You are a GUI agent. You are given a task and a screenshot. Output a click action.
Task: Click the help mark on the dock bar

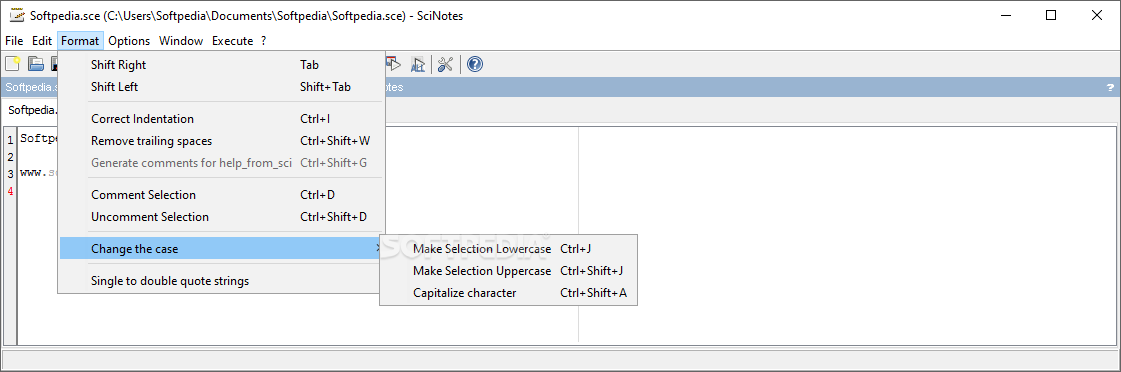tap(1110, 88)
